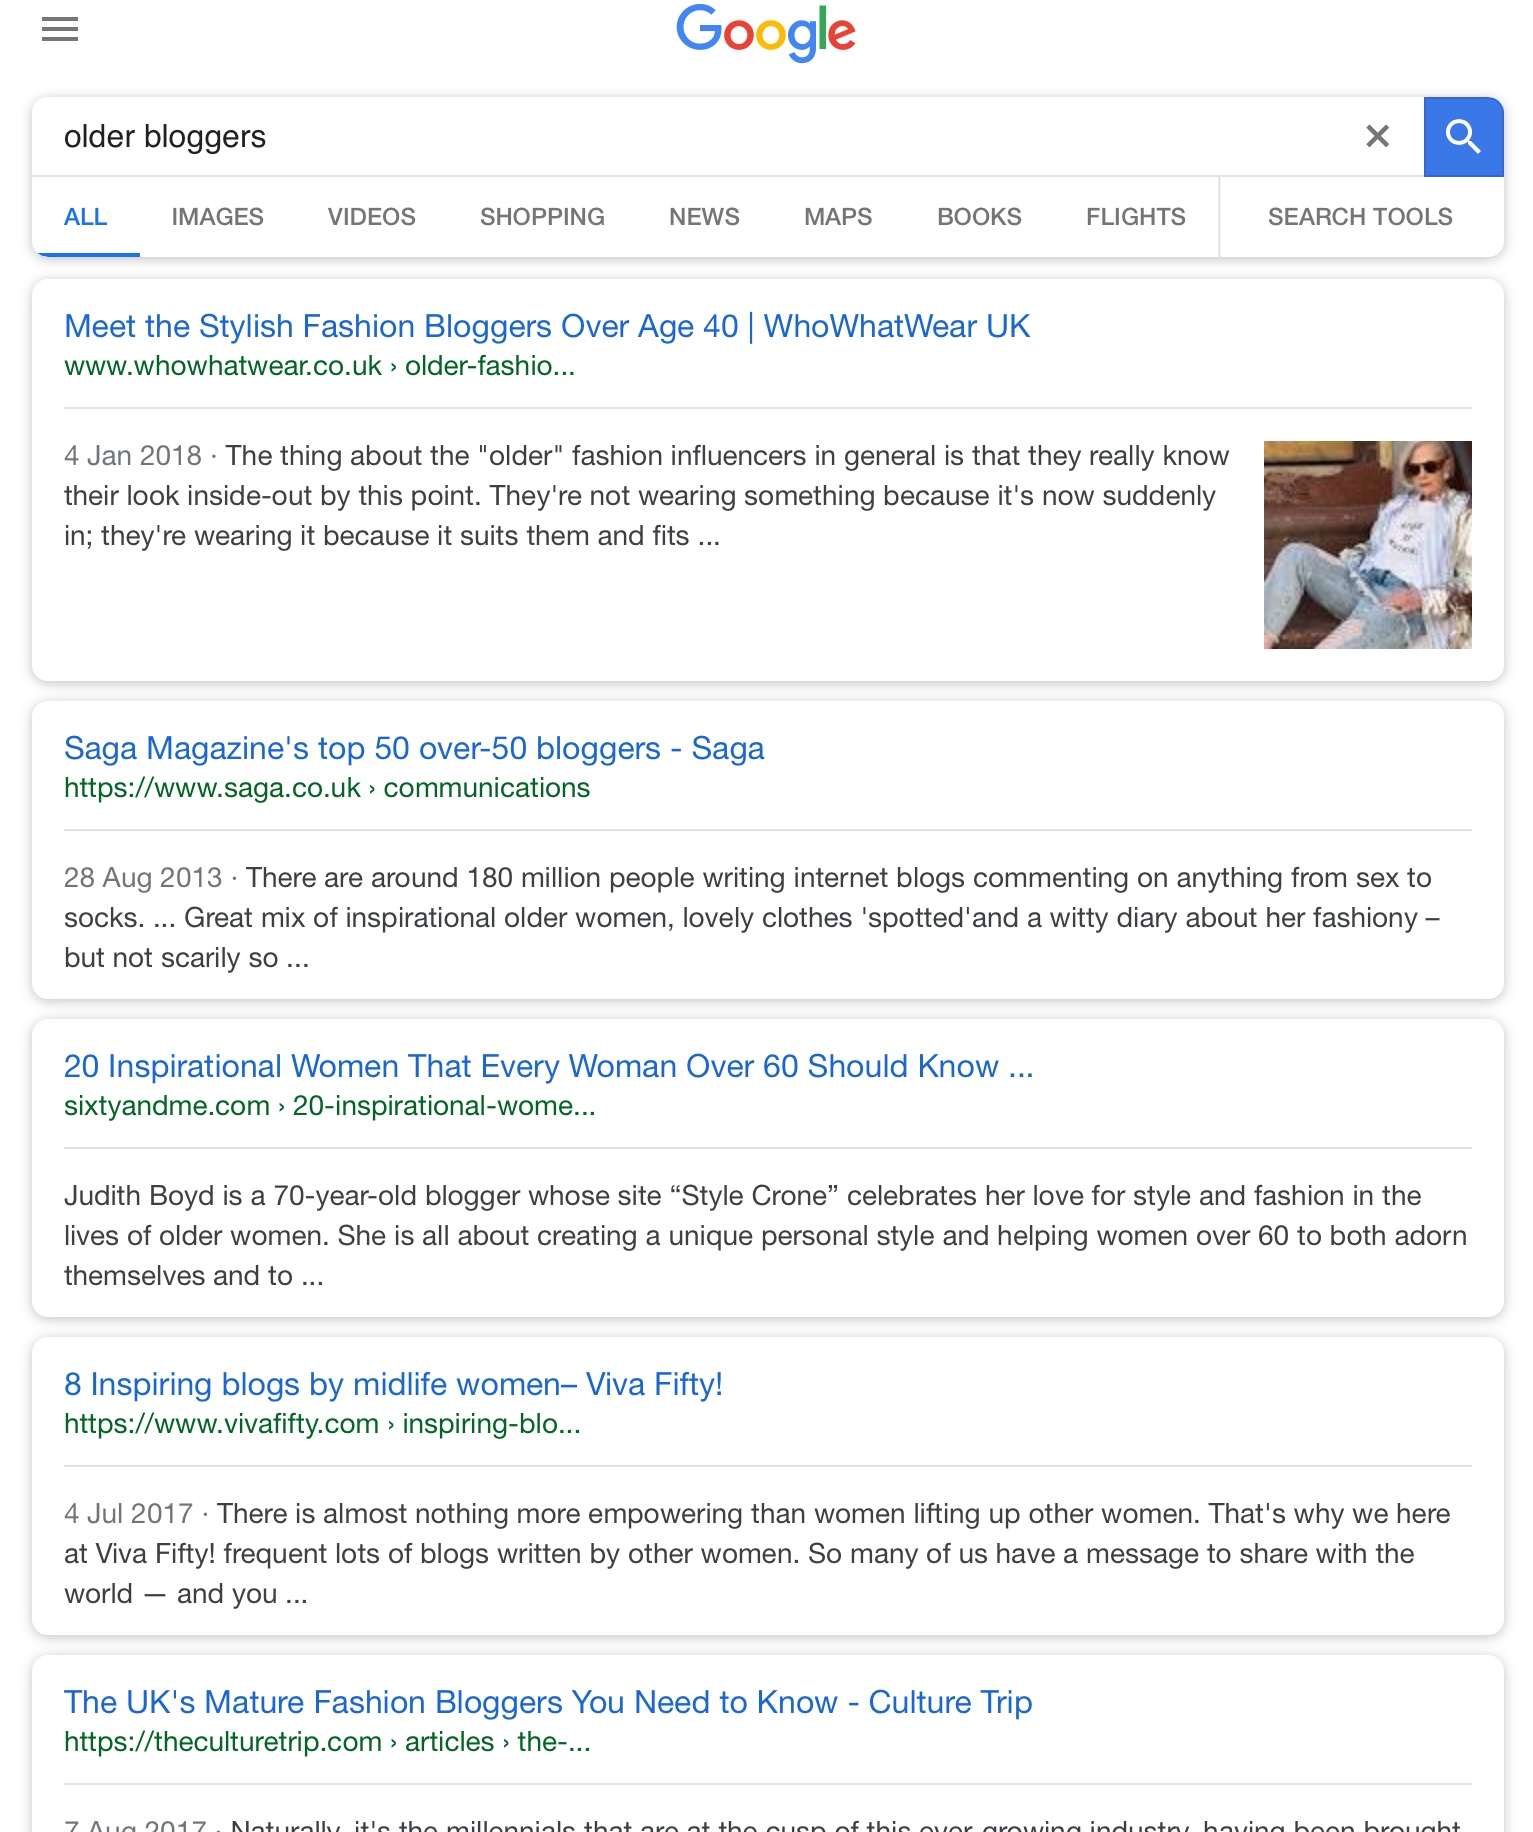Viewport: 1533px width, 1832px height.
Task: Open the hamburger menu
Action: [60, 30]
